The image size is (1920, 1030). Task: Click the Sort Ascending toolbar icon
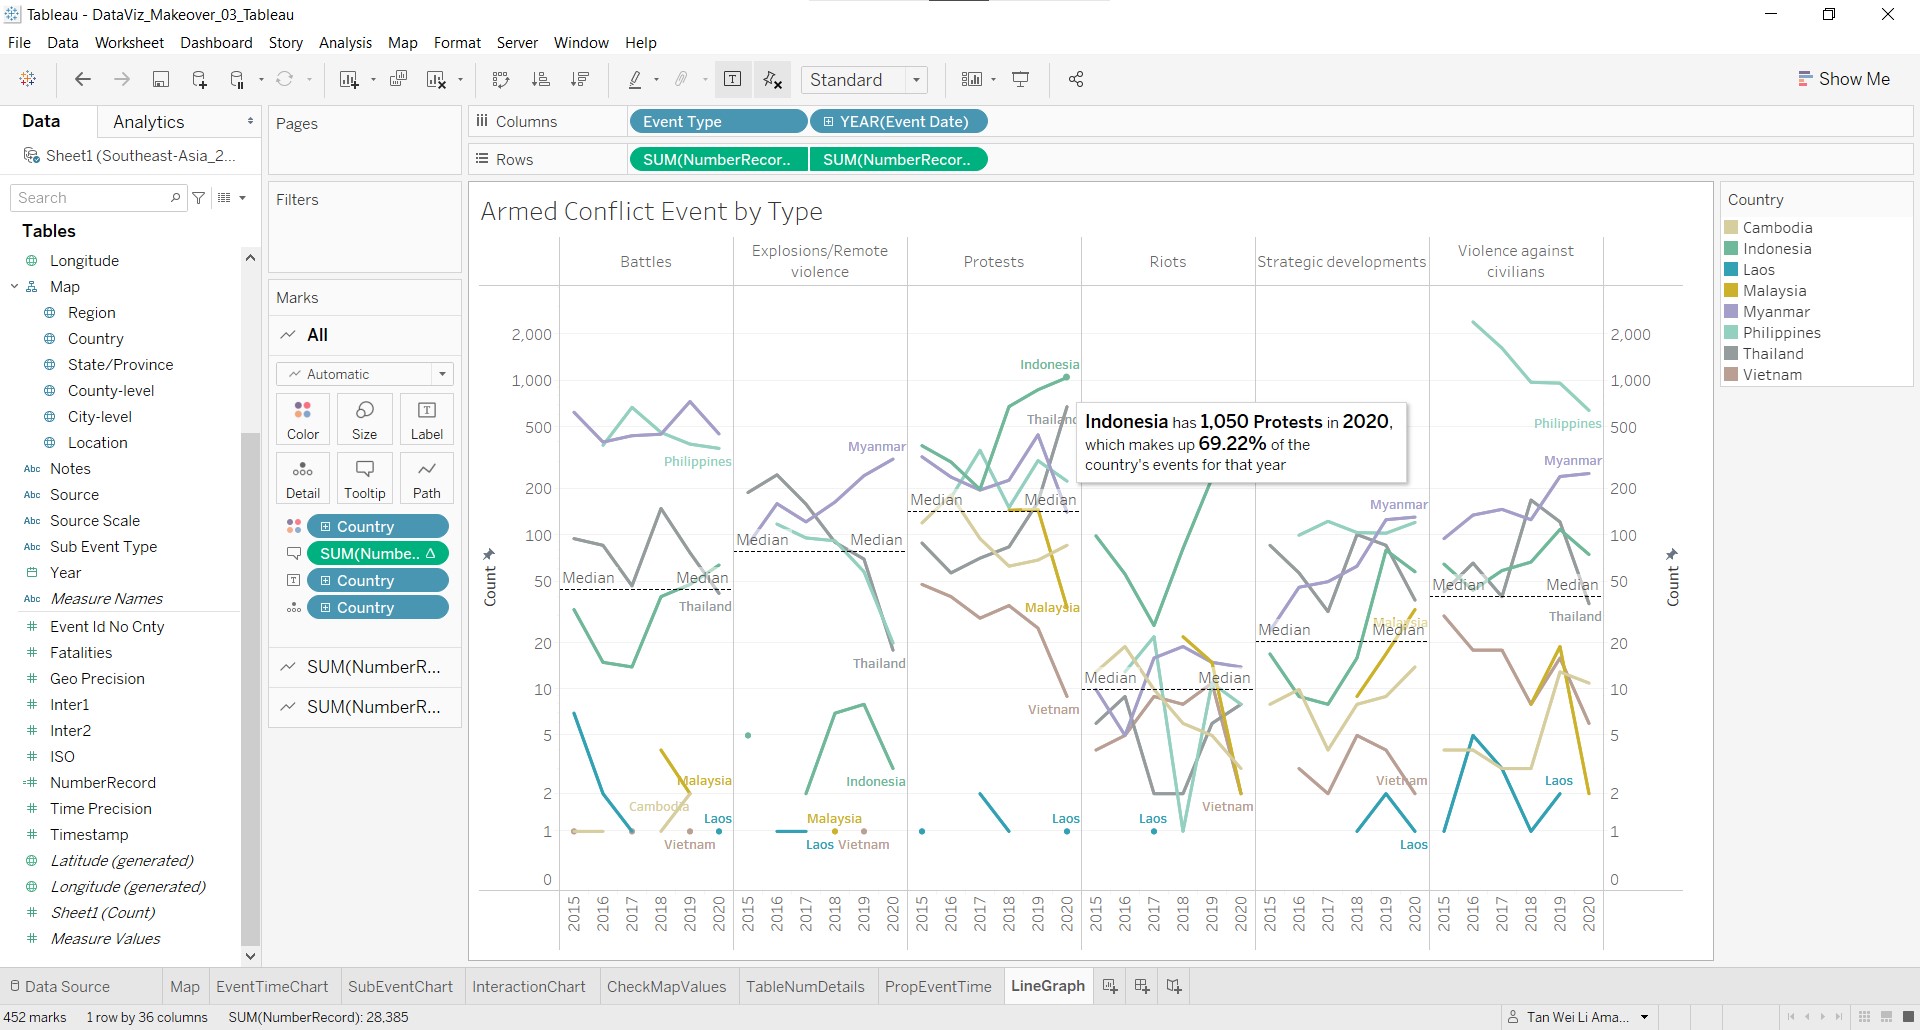(x=540, y=80)
